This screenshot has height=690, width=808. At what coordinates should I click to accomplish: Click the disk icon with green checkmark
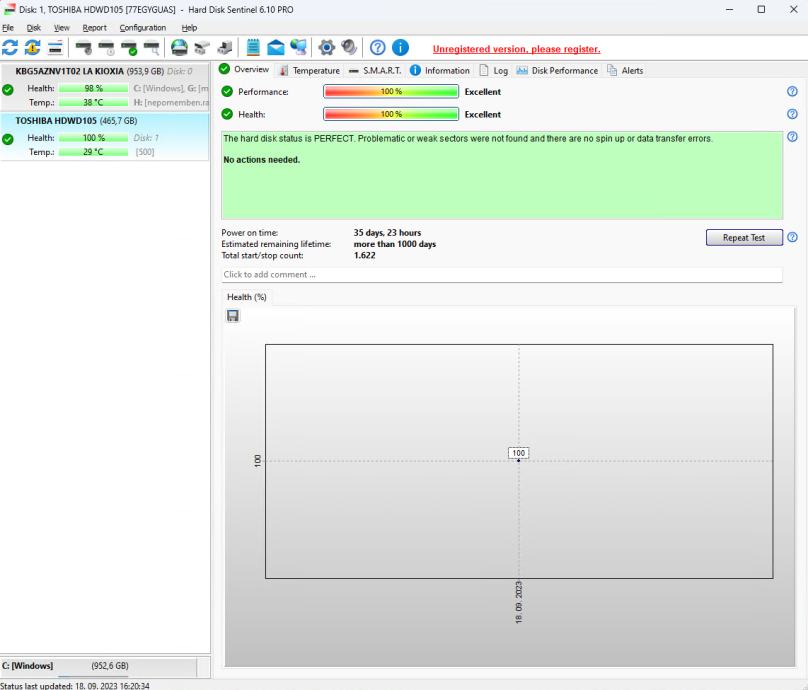129,48
